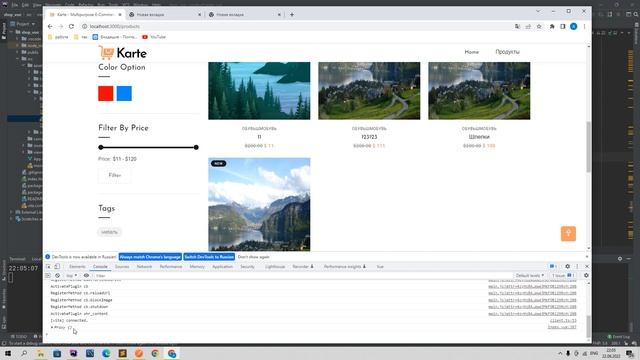Open the Memory tab in DevTools

pos(197,267)
